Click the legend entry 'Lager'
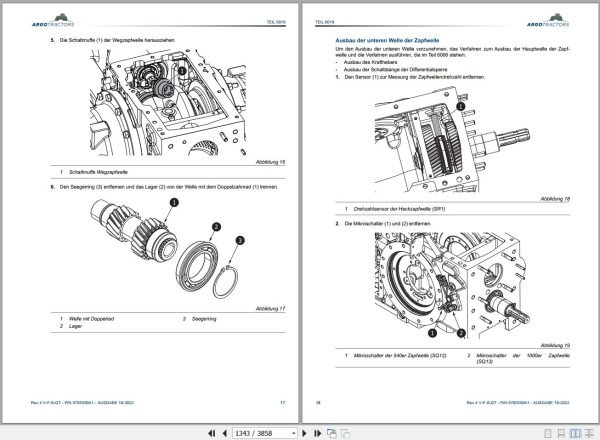 click(x=75, y=326)
